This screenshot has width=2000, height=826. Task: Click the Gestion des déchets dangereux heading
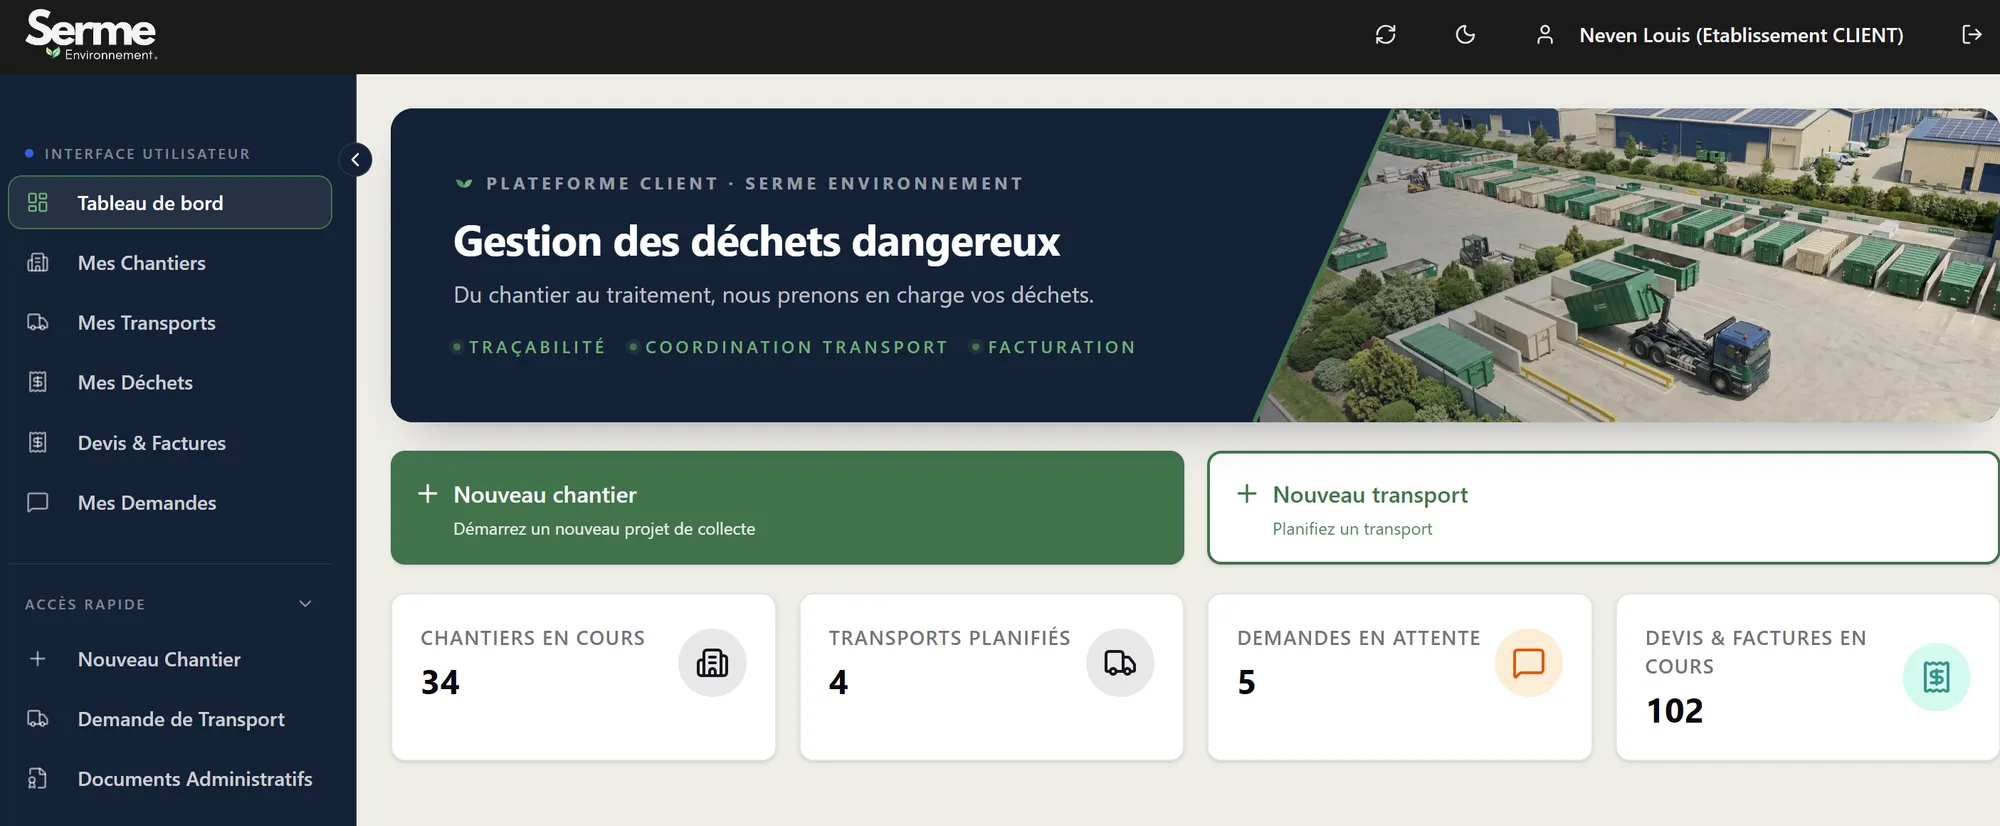757,241
